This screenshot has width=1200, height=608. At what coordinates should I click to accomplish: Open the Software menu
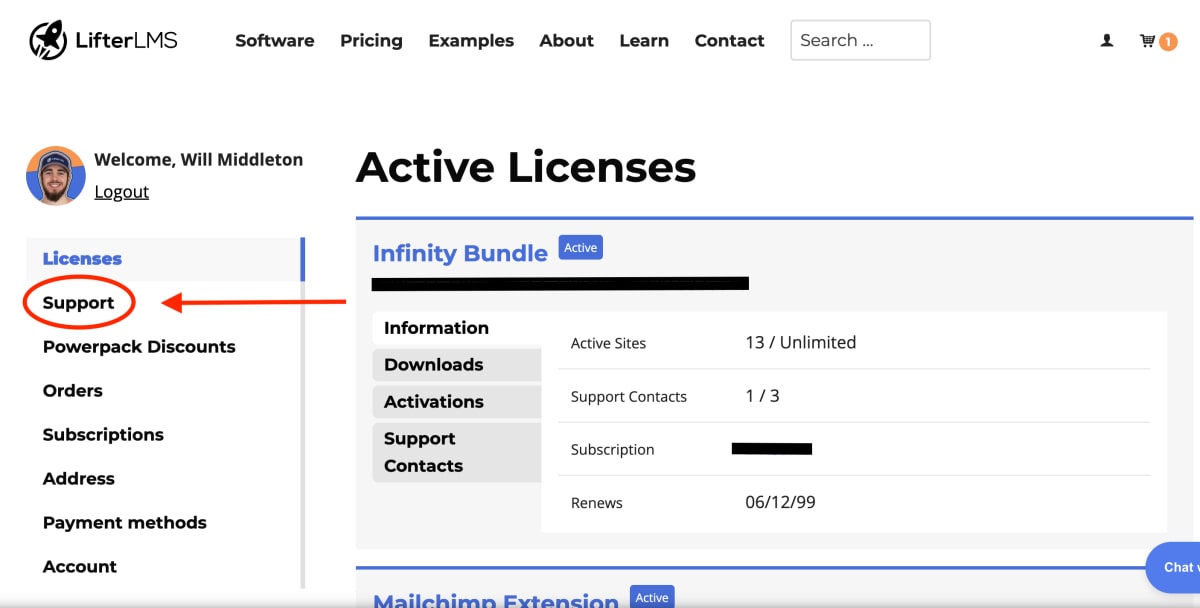[x=274, y=41]
